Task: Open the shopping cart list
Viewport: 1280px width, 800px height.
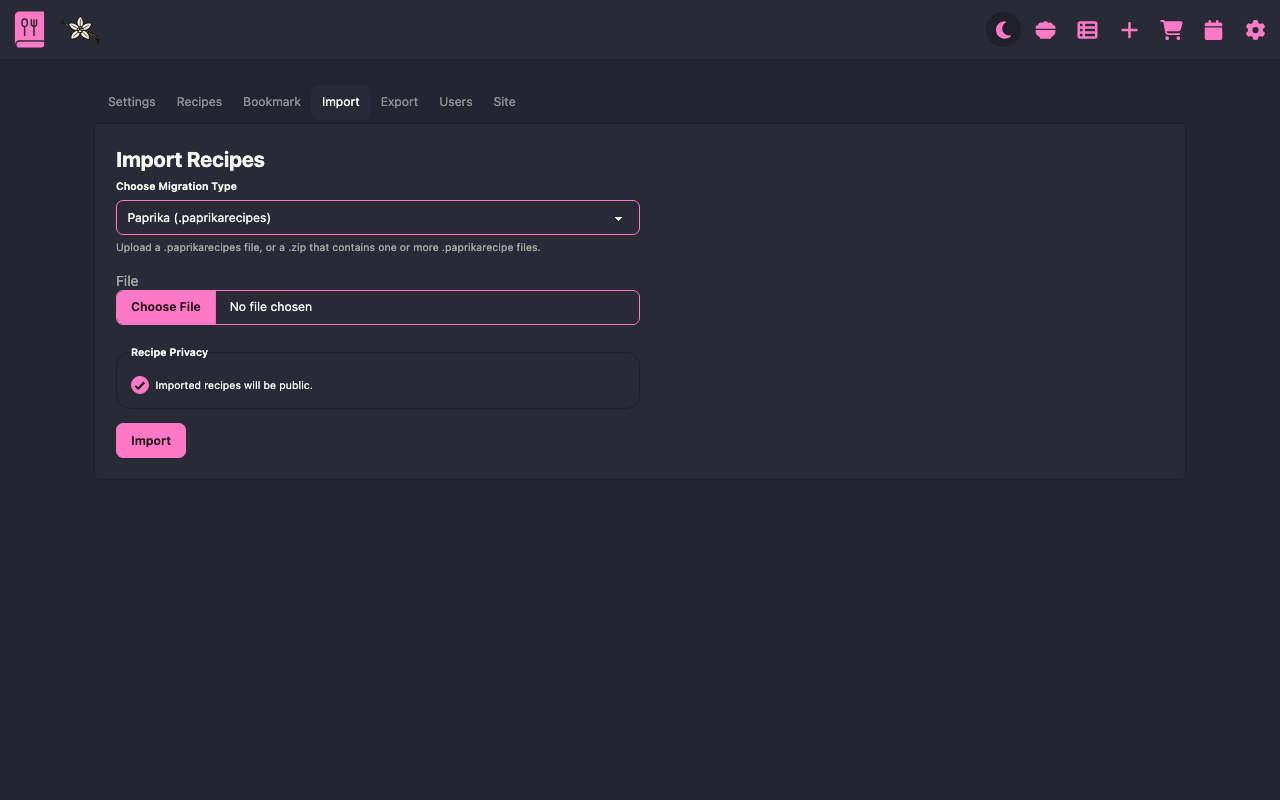Action: click(x=1172, y=30)
